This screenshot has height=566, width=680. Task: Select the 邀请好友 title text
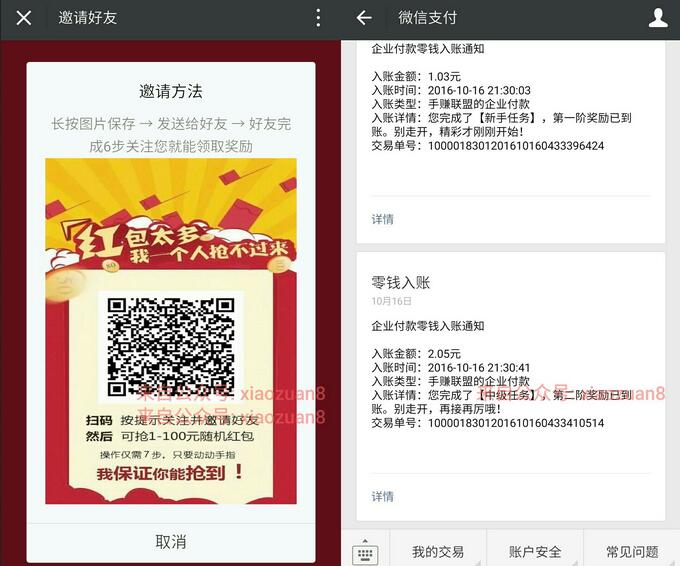pos(88,18)
